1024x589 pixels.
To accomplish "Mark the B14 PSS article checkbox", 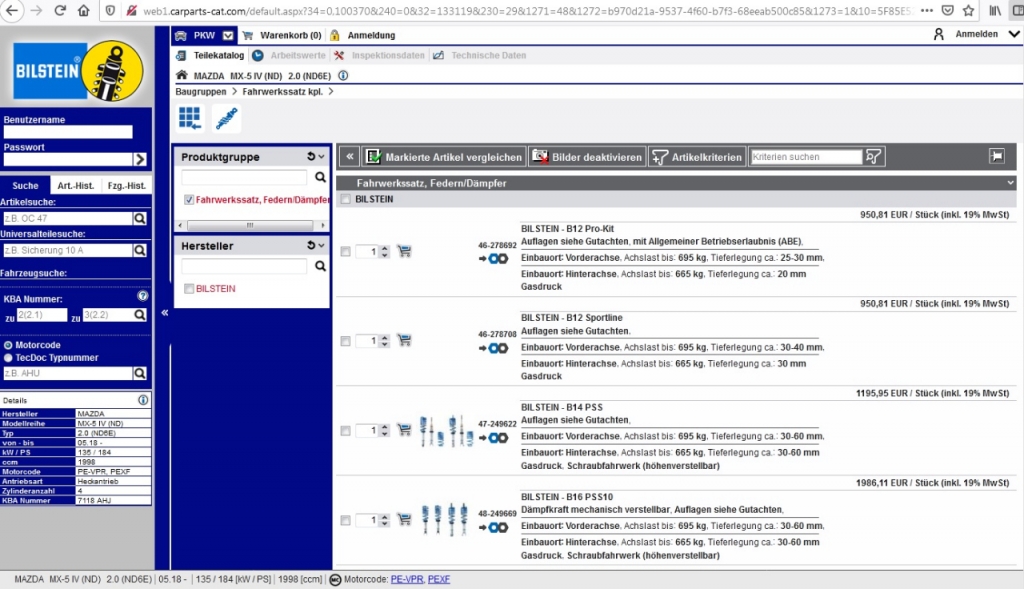I will click(345, 430).
